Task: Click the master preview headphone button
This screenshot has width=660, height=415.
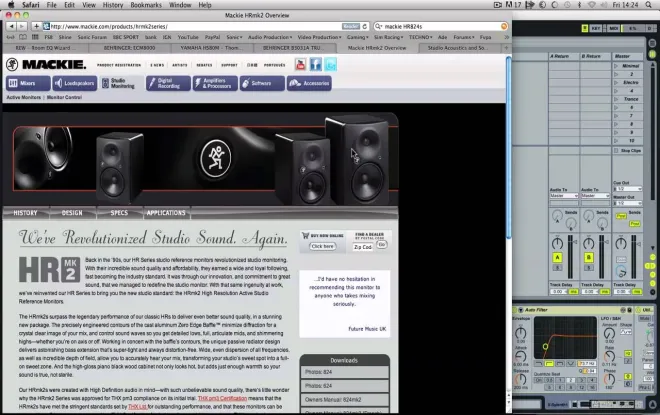Action: [621, 271]
